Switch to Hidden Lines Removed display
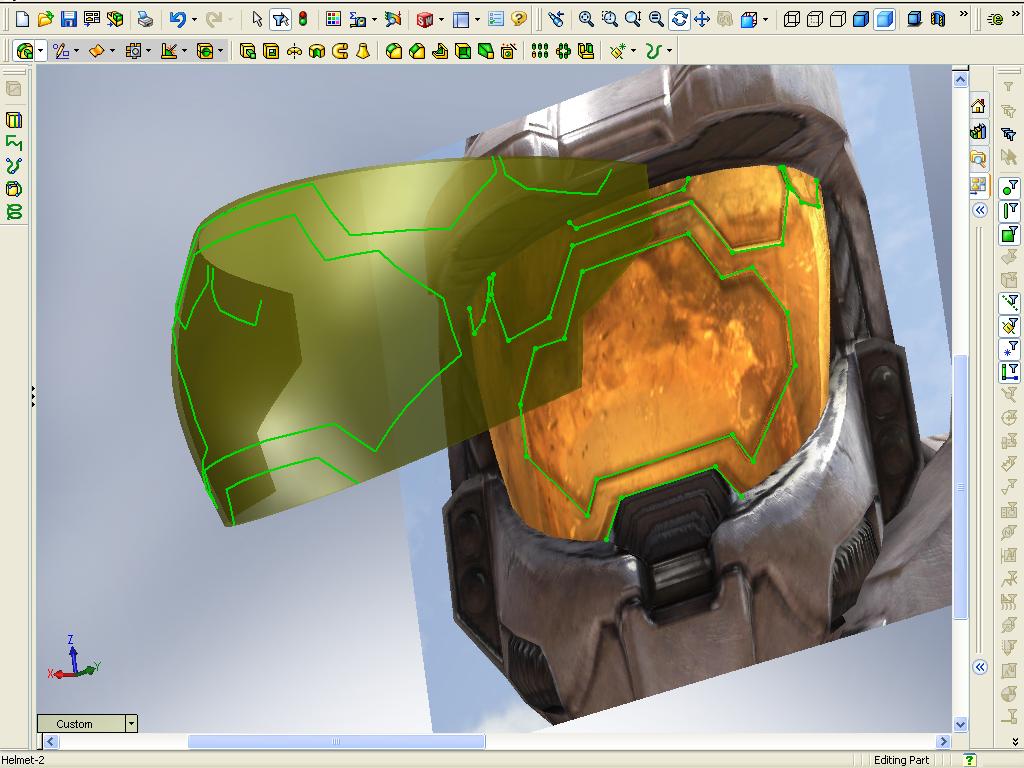 point(838,19)
